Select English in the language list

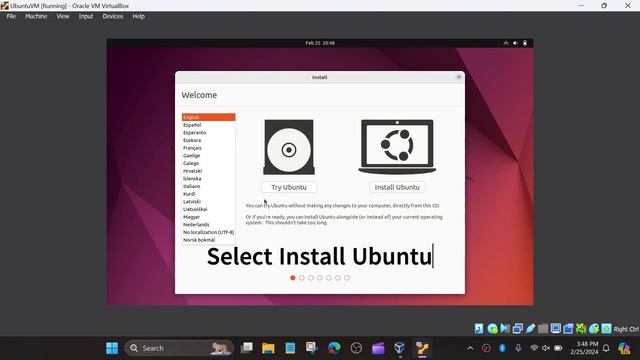[209, 117]
